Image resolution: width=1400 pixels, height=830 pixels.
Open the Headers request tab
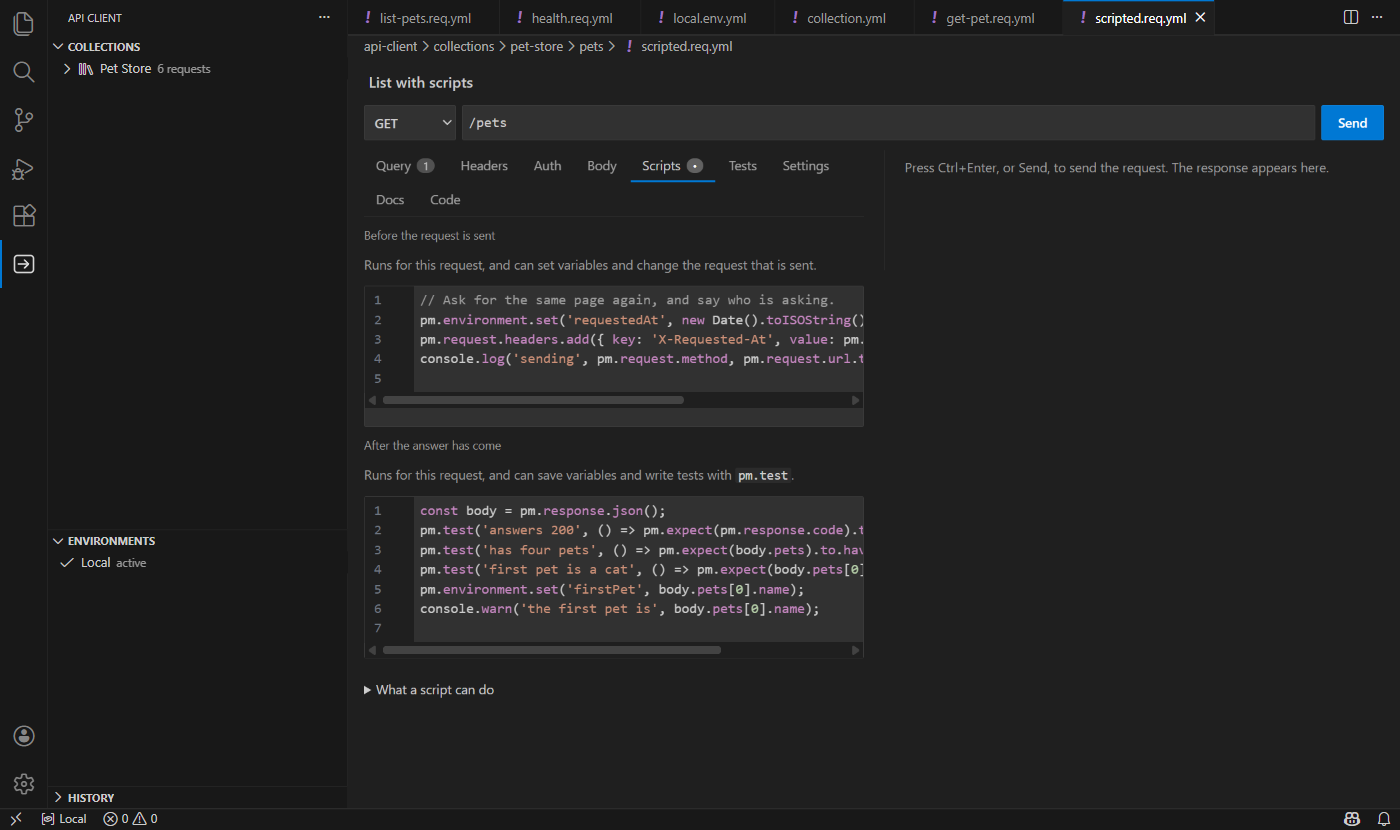click(484, 166)
